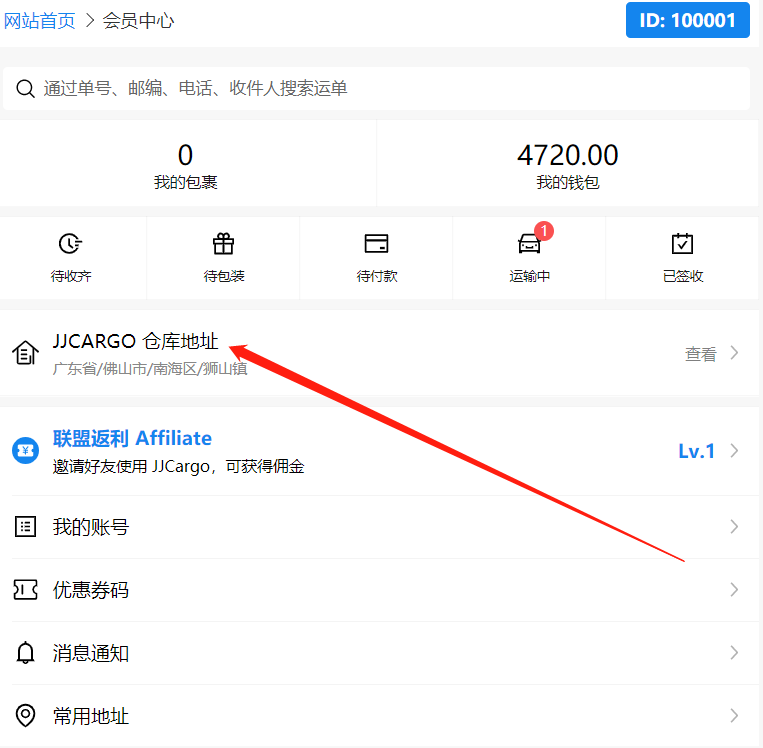Click the 常用地址 location pin icon

pos(25,716)
